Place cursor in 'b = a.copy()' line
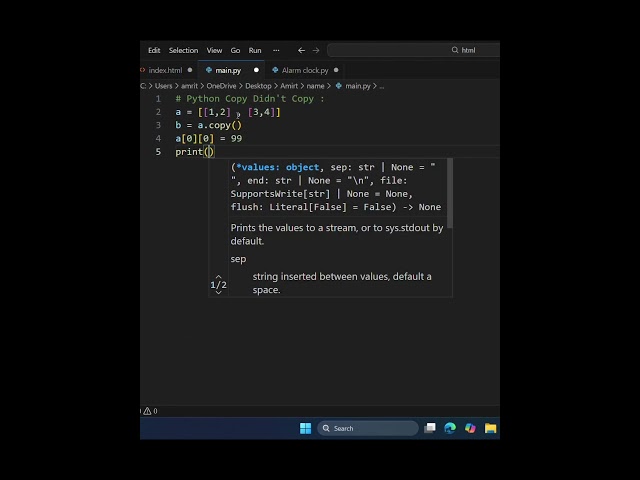The height and width of the screenshot is (480, 640). [x=208, y=125]
